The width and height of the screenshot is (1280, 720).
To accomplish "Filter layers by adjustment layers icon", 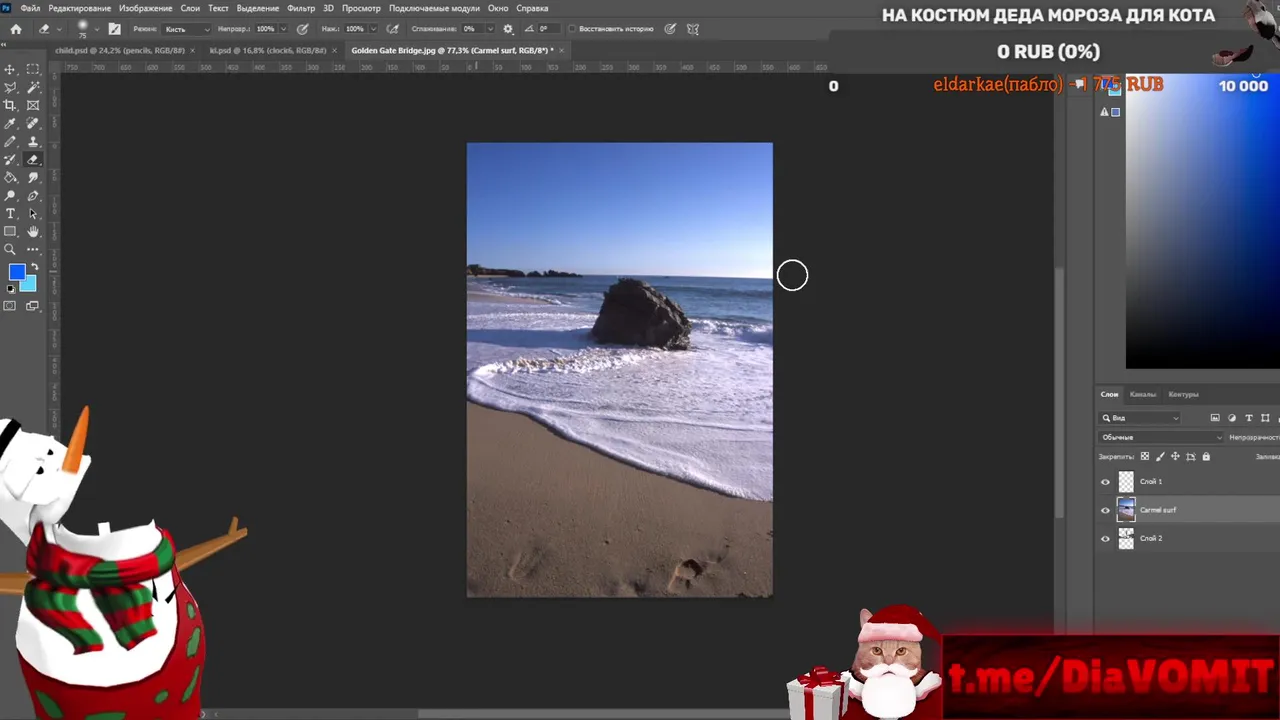I will pyautogui.click(x=1232, y=418).
